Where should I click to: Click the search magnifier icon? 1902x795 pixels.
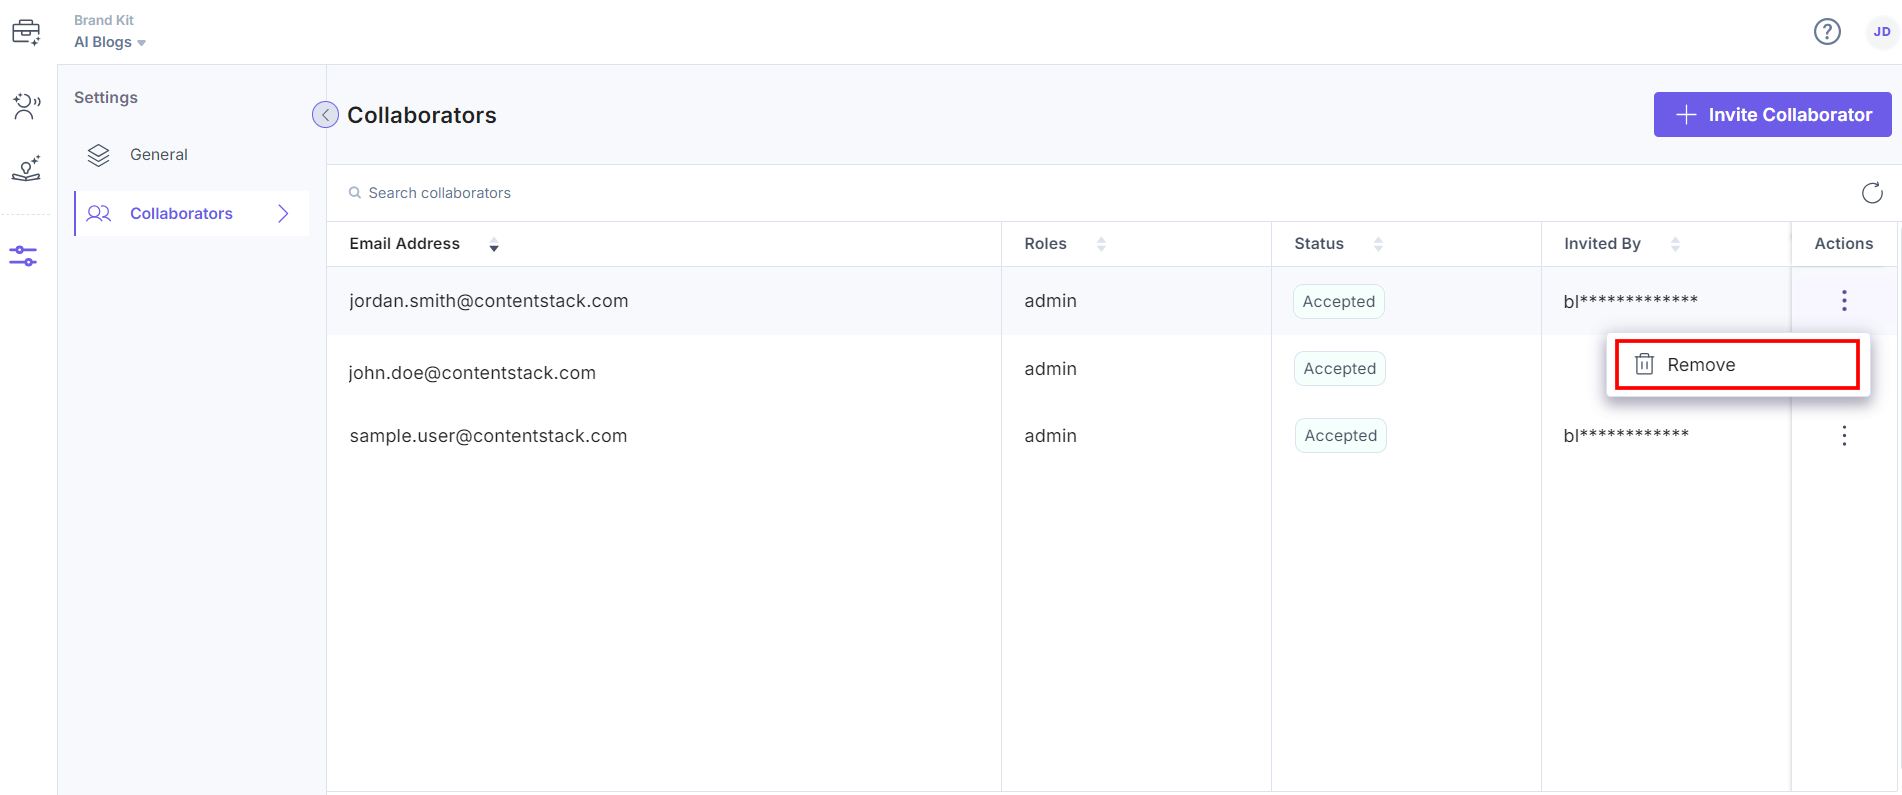click(x=355, y=193)
